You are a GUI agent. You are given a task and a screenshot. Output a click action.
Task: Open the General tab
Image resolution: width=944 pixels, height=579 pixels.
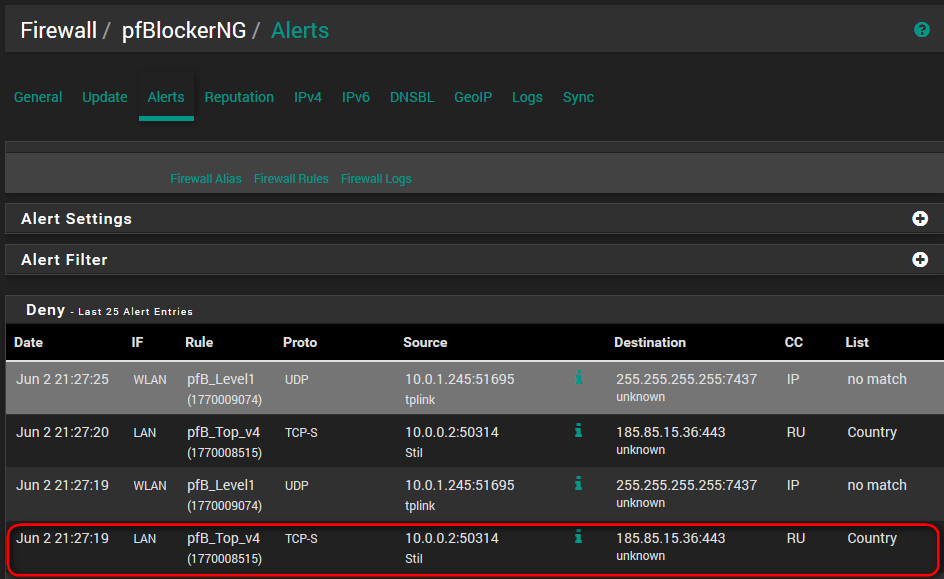pos(38,97)
